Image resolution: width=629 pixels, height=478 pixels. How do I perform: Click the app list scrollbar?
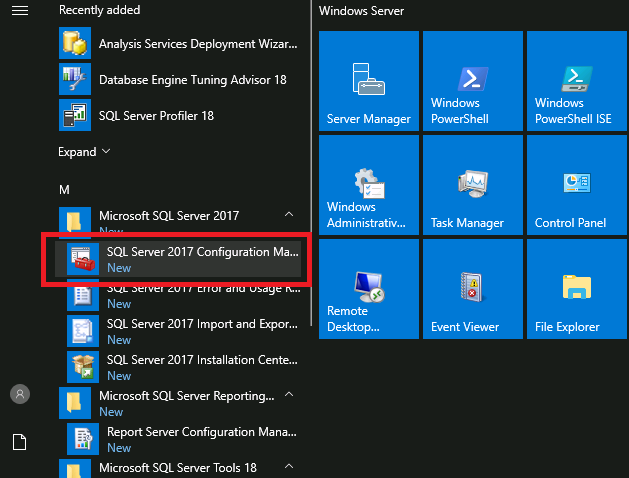[311, 162]
